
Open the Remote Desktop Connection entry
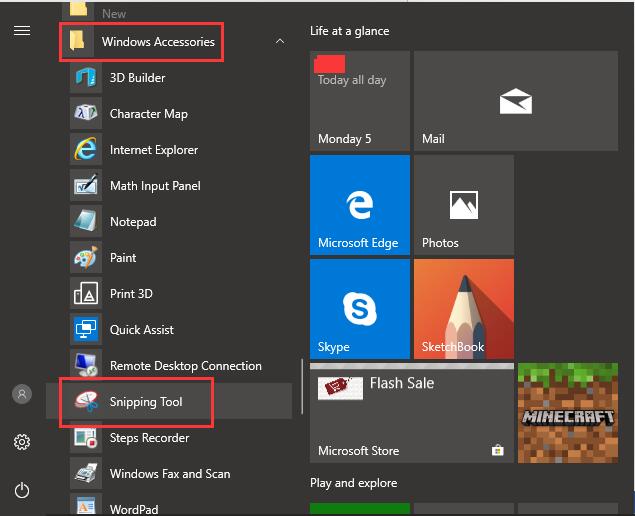pos(169,365)
